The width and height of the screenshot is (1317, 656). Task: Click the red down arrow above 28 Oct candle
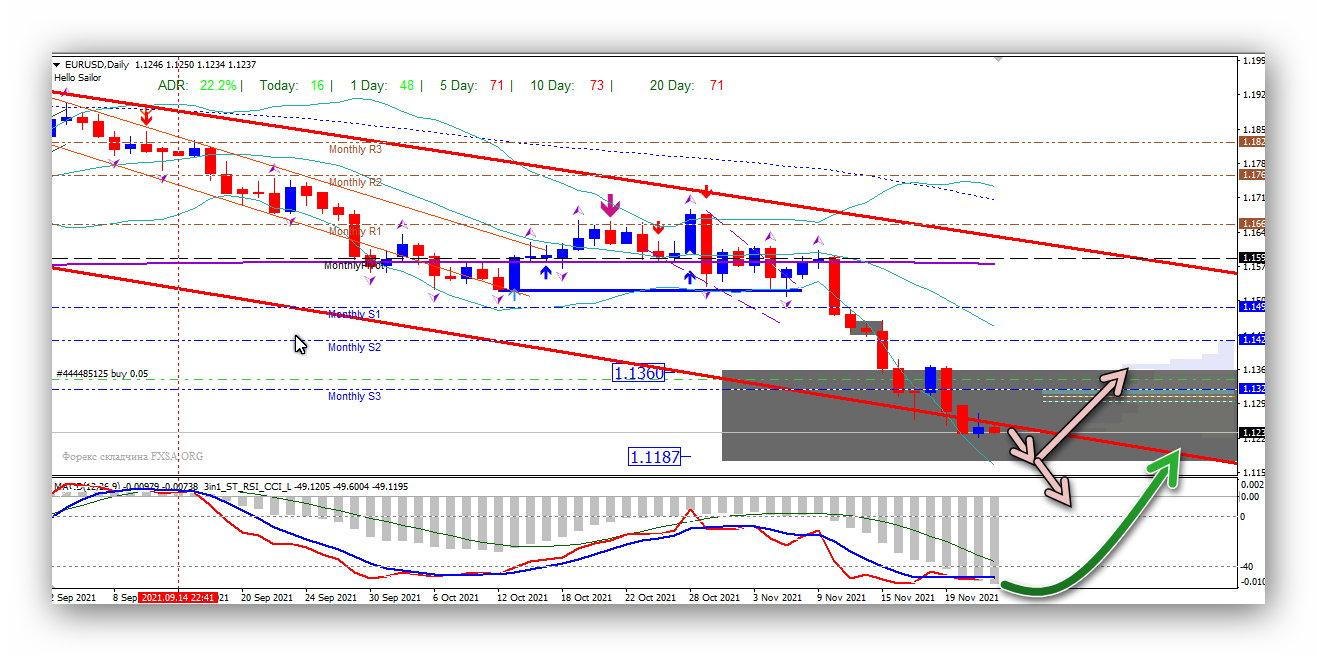[x=706, y=192]
